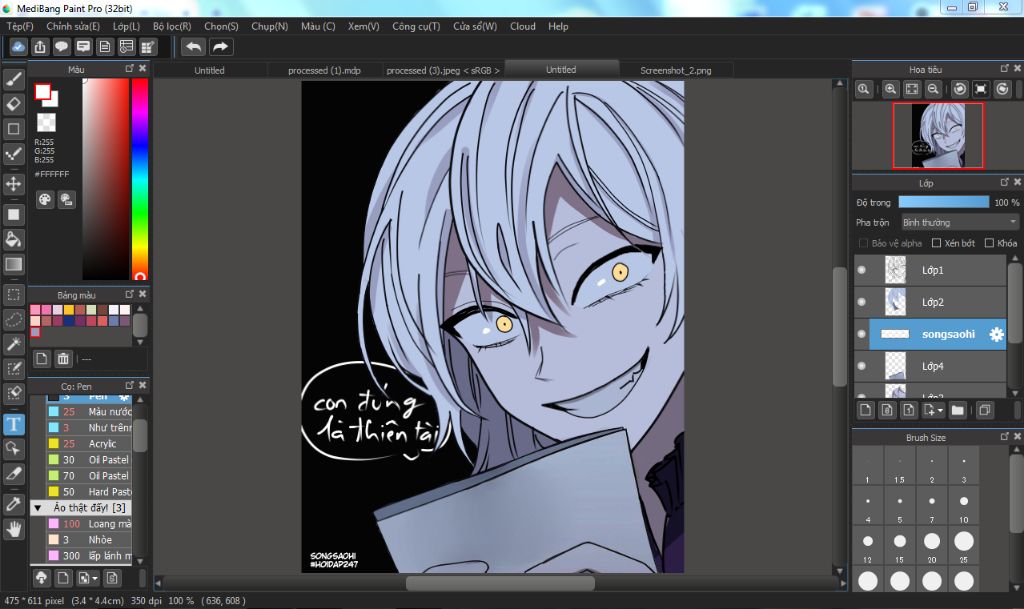Collapse the Ảo thật đấy! brush group
The height and width of the screenshot is (609, 1024).
tap(38, 508)
